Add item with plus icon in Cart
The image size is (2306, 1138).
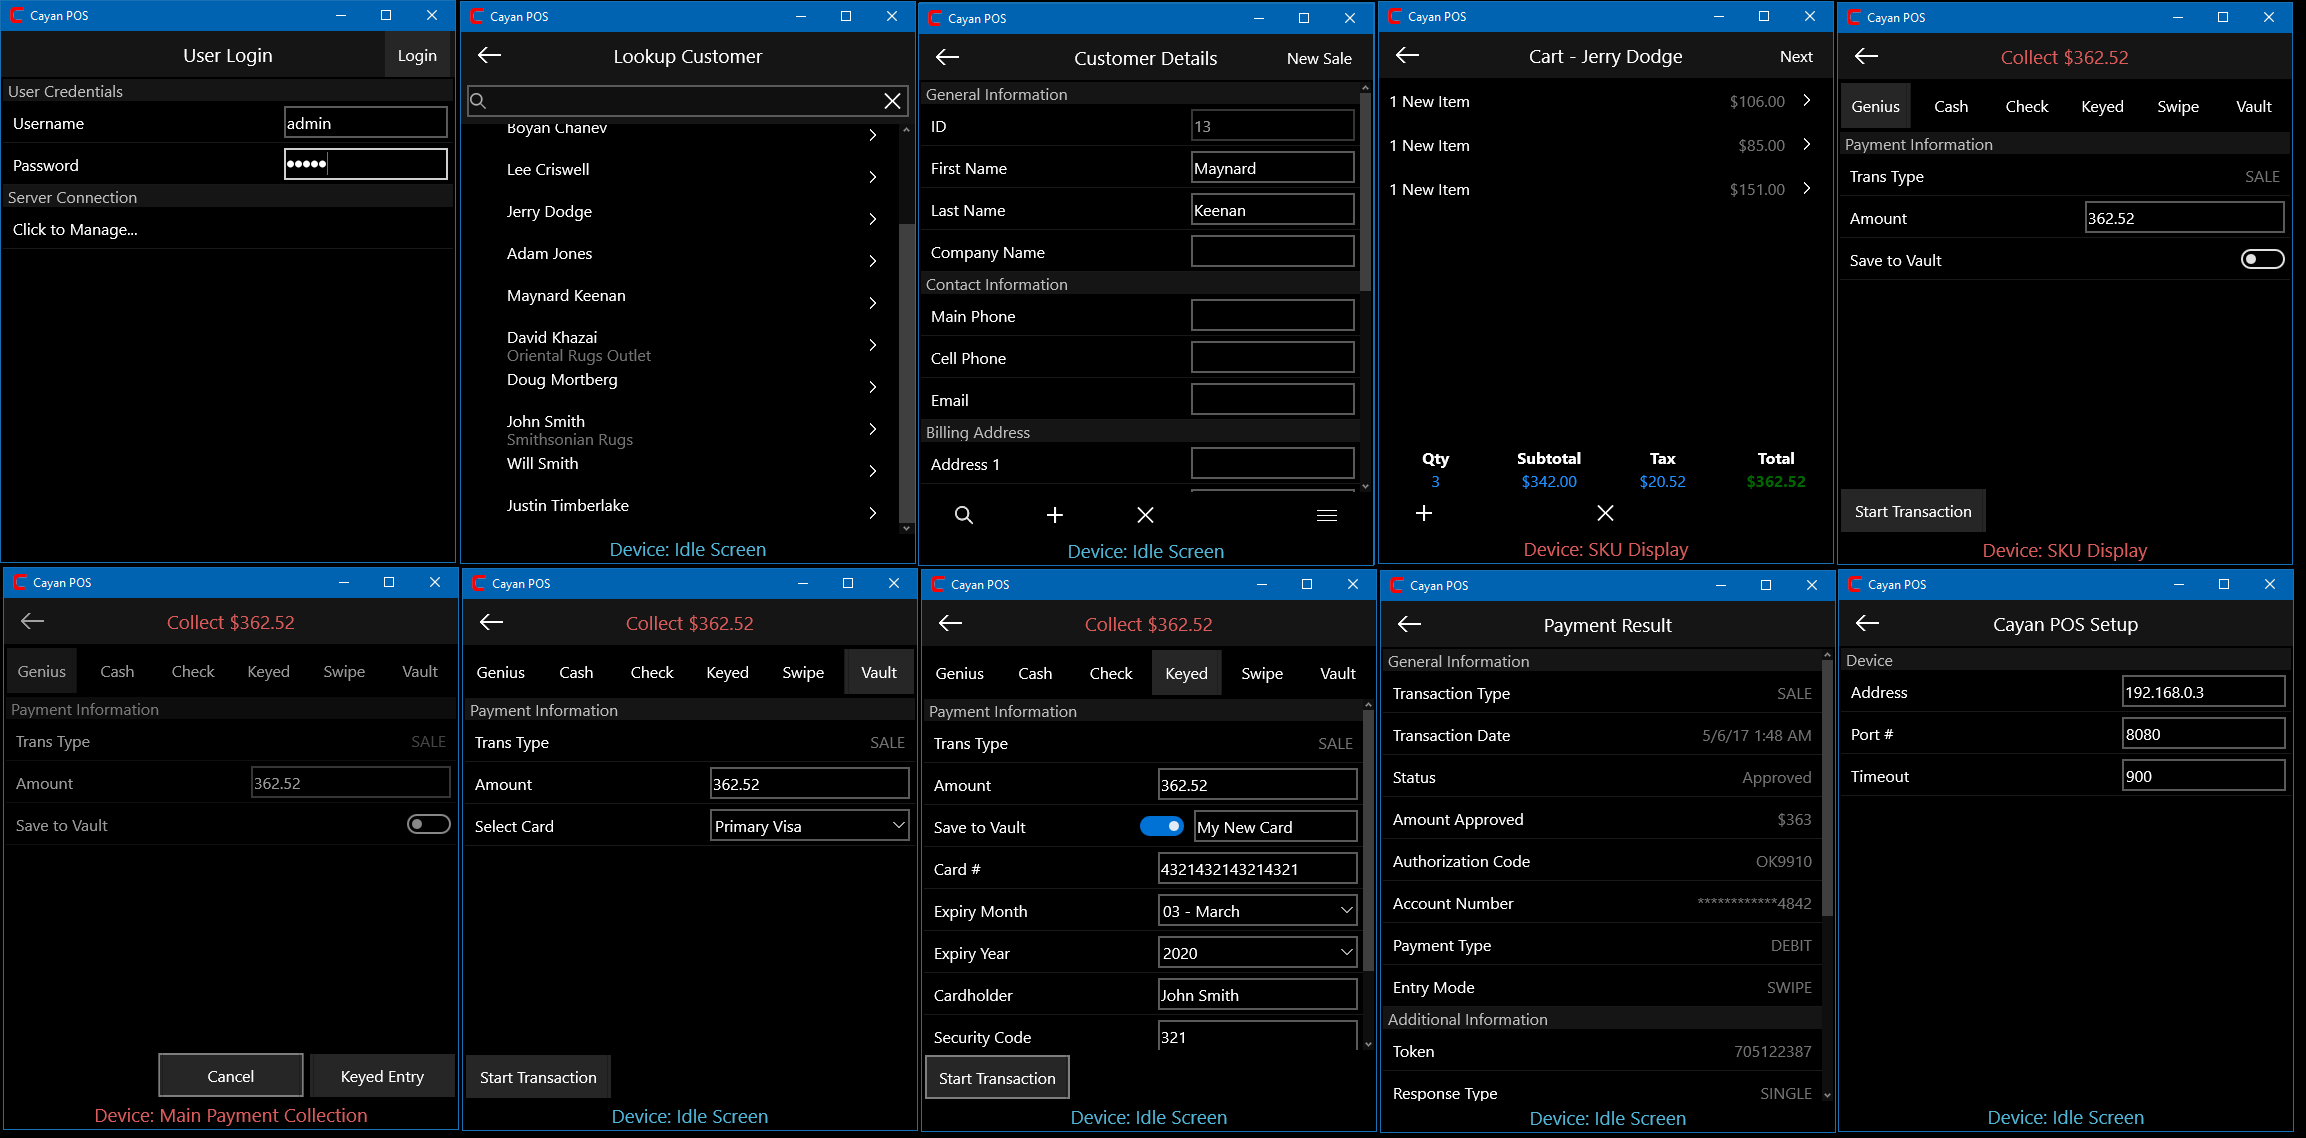click(x=1424, y=513)
